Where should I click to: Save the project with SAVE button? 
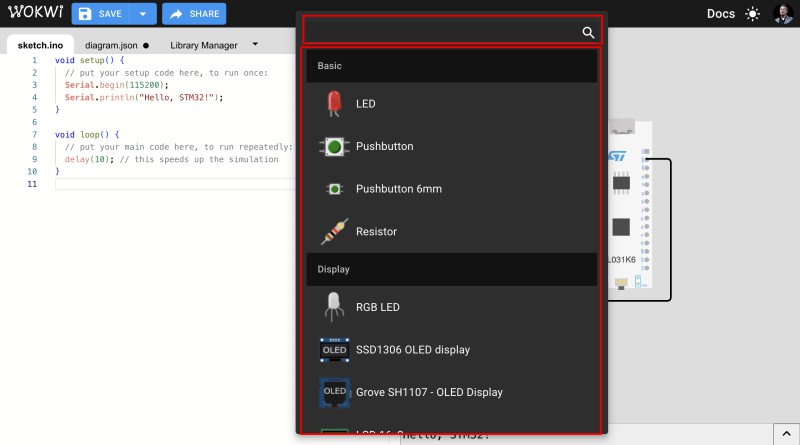click(101, 14)
